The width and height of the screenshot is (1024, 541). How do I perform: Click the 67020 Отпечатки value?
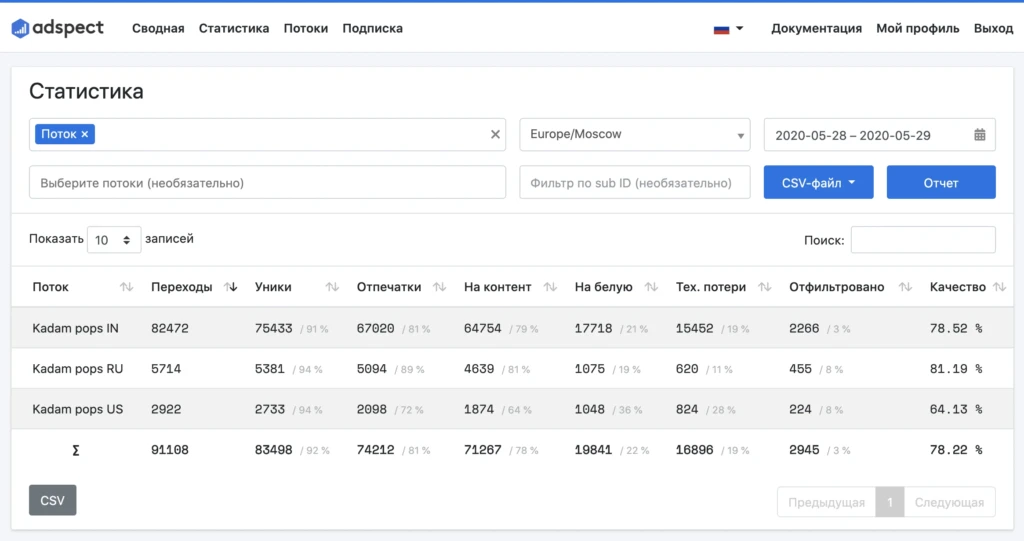click(376, 328)
